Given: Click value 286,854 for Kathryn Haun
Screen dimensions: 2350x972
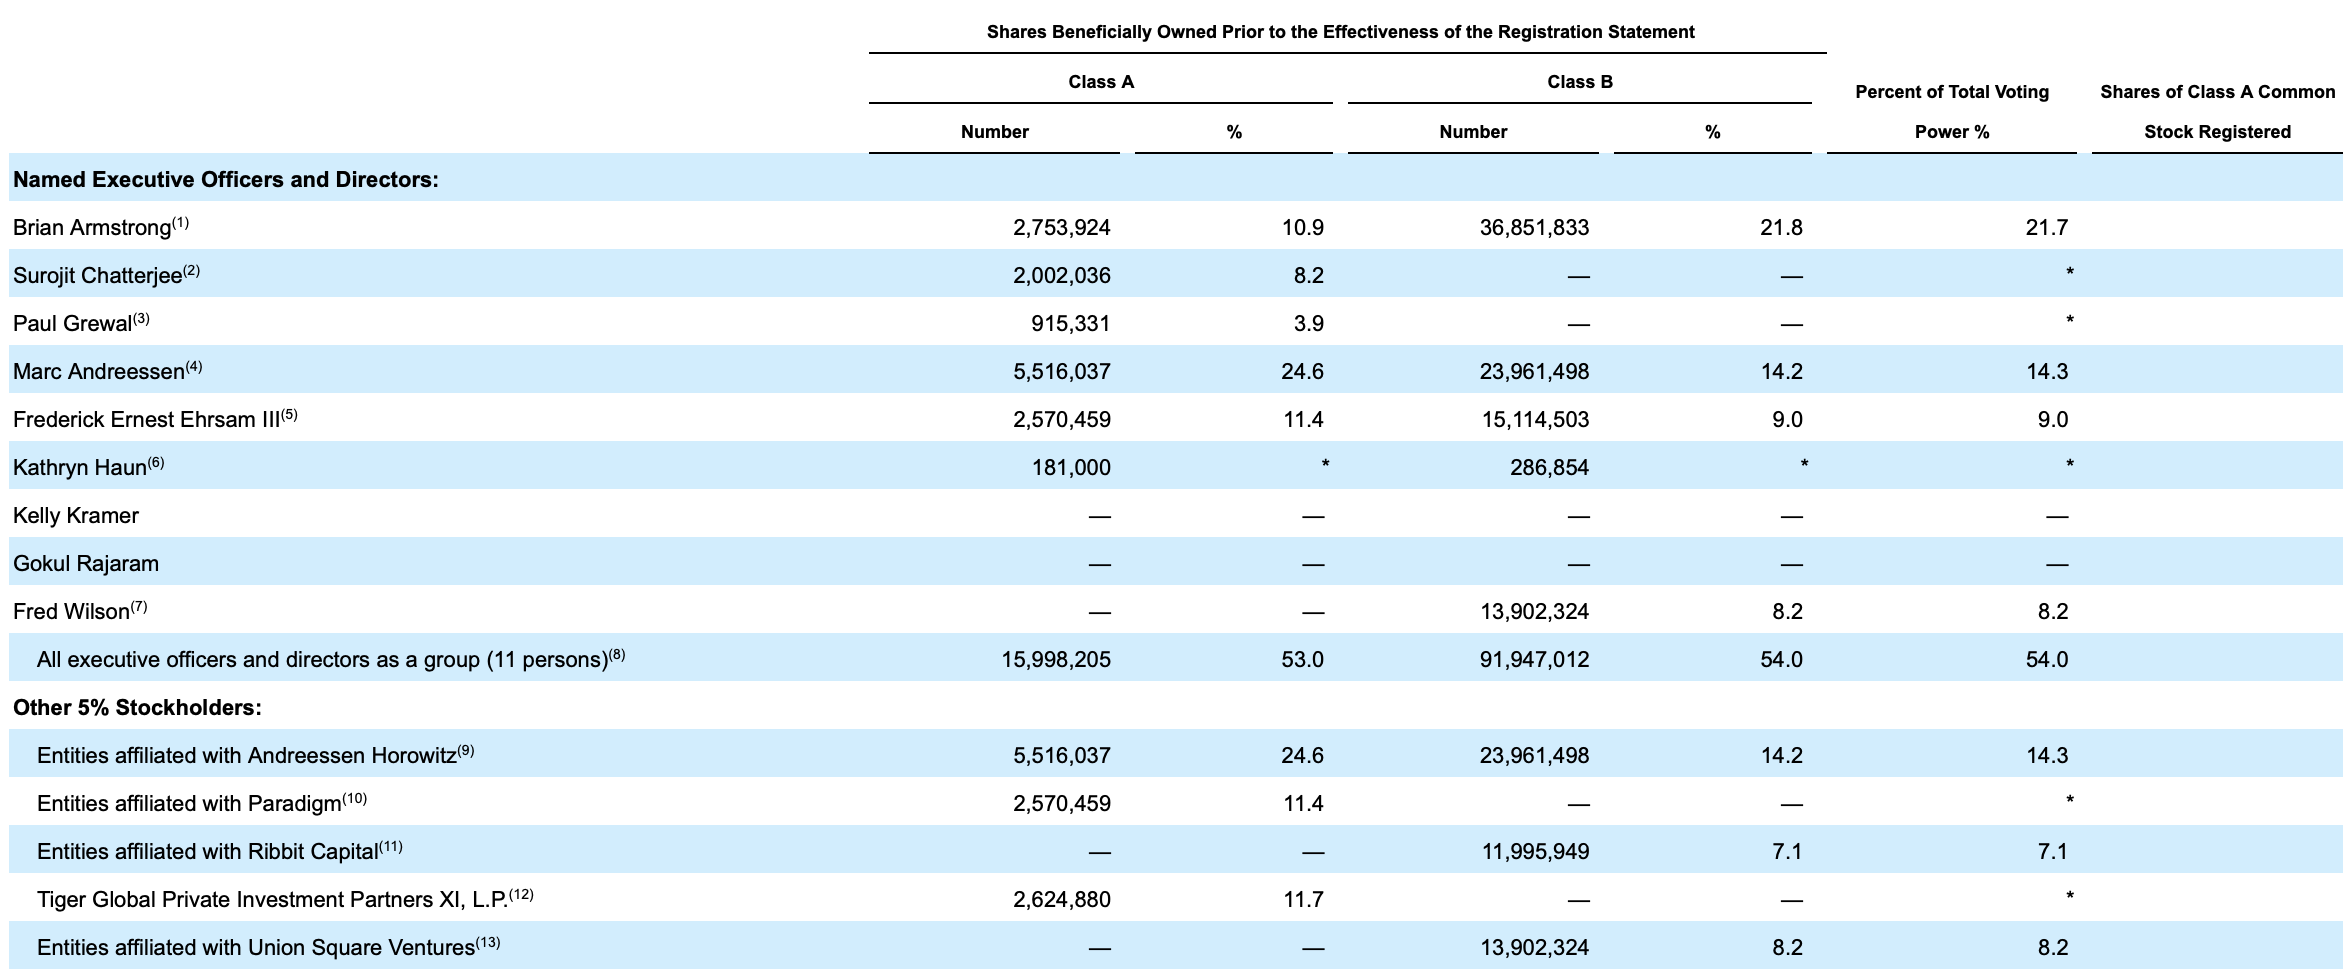Looking at the screenshot, I should [x=1550, y=467].
